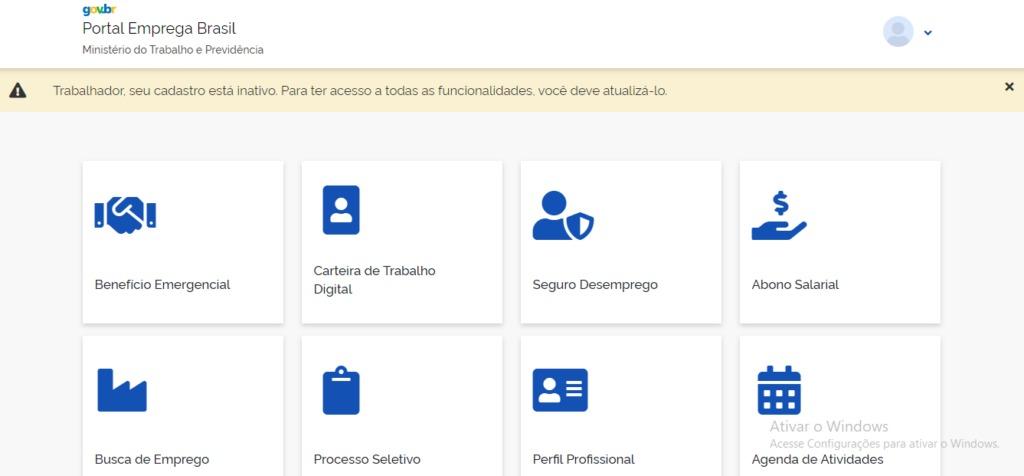Dismiss the inactive registration warning banner
1024x476 pixels.
[1009, 87]
